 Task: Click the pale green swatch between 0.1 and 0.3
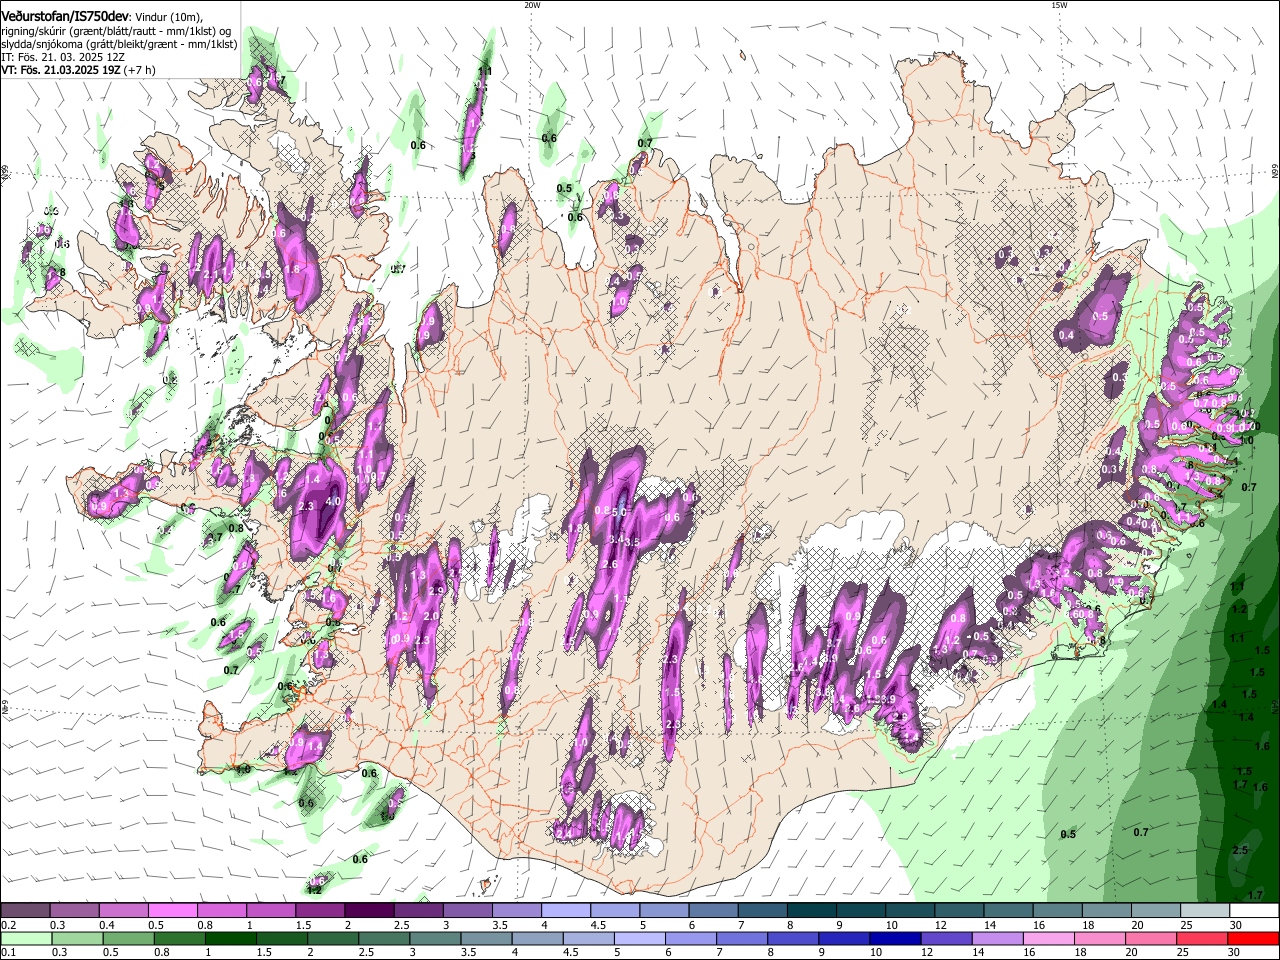[x=25, y=938]
